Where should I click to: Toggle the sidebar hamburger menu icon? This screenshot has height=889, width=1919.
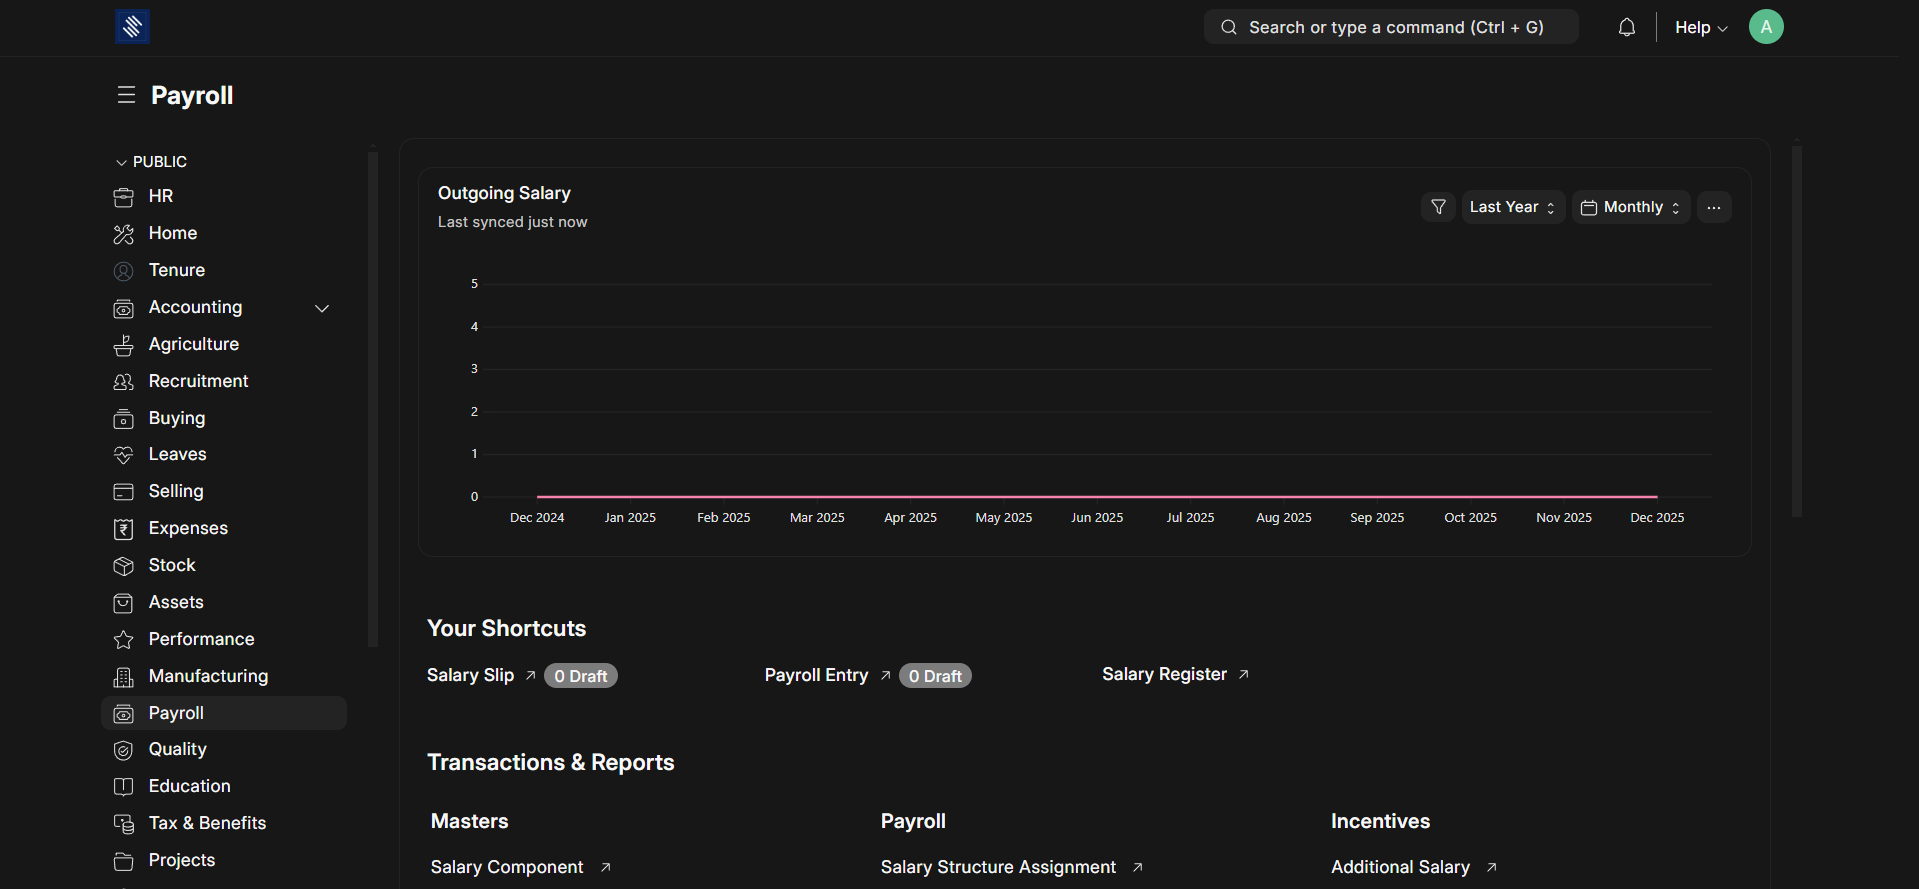tap(126, 95)
